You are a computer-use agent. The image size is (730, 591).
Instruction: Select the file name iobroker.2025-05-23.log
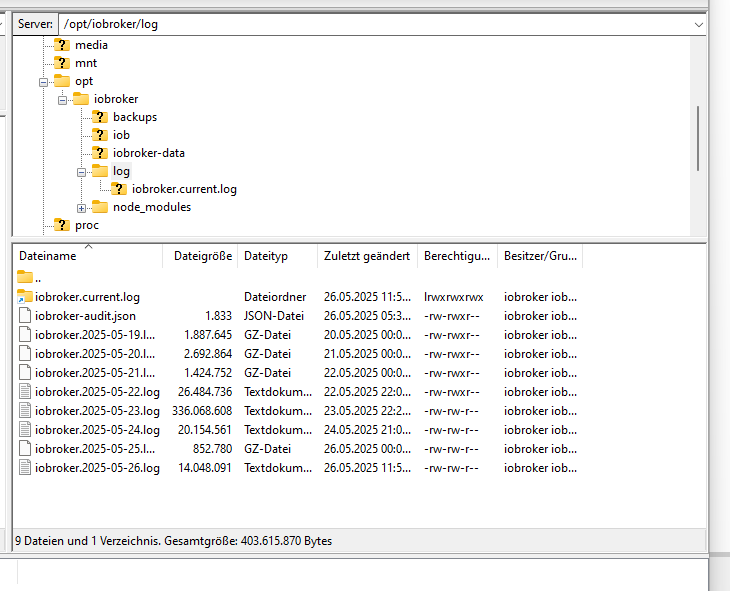97,411
